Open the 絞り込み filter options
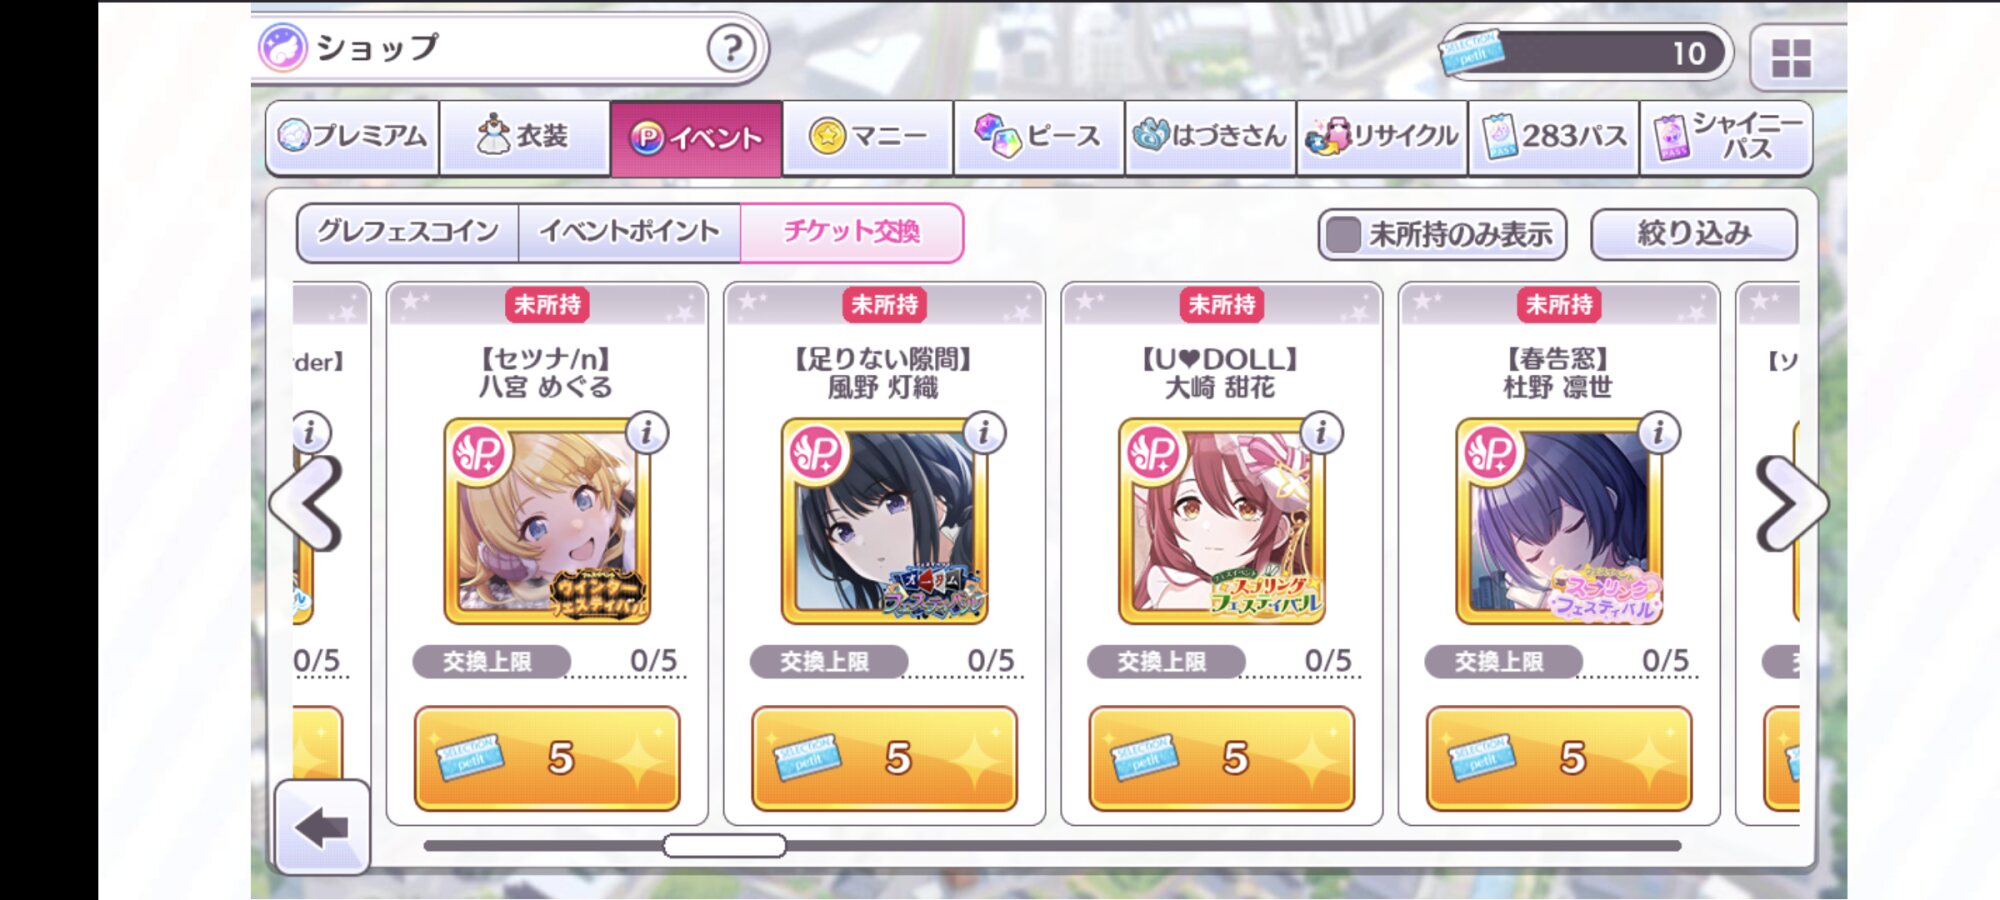The width and height of the screenshot is (2000, 900). point(1693,234)
